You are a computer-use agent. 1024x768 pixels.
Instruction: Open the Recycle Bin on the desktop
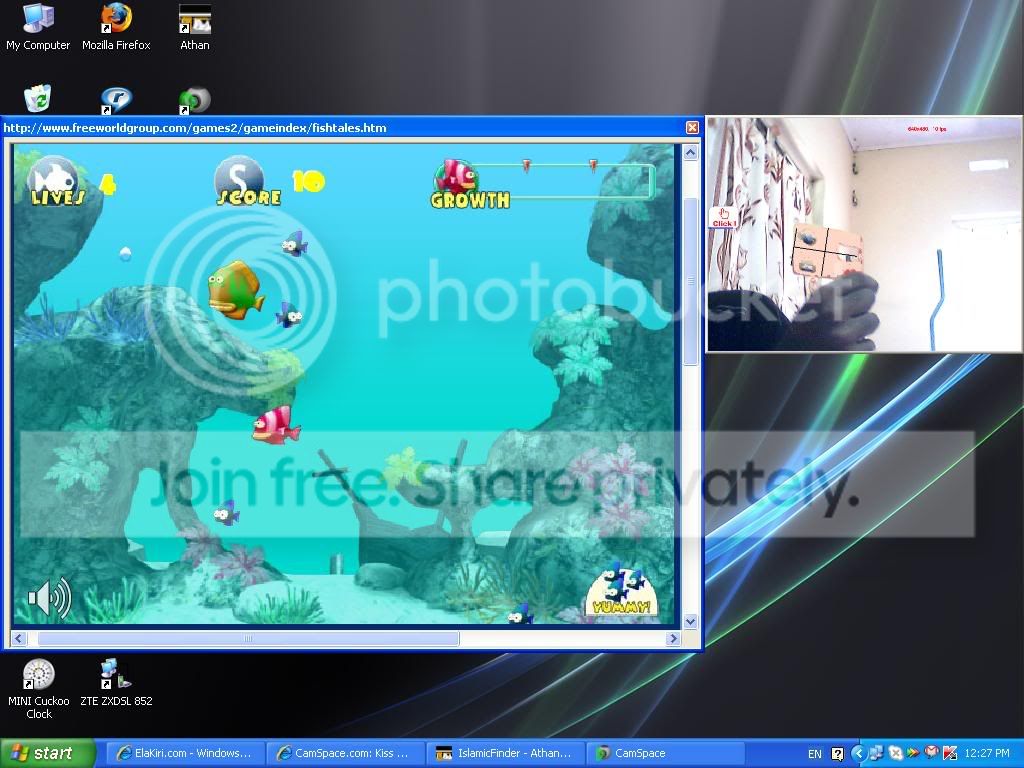coord(37,99)
